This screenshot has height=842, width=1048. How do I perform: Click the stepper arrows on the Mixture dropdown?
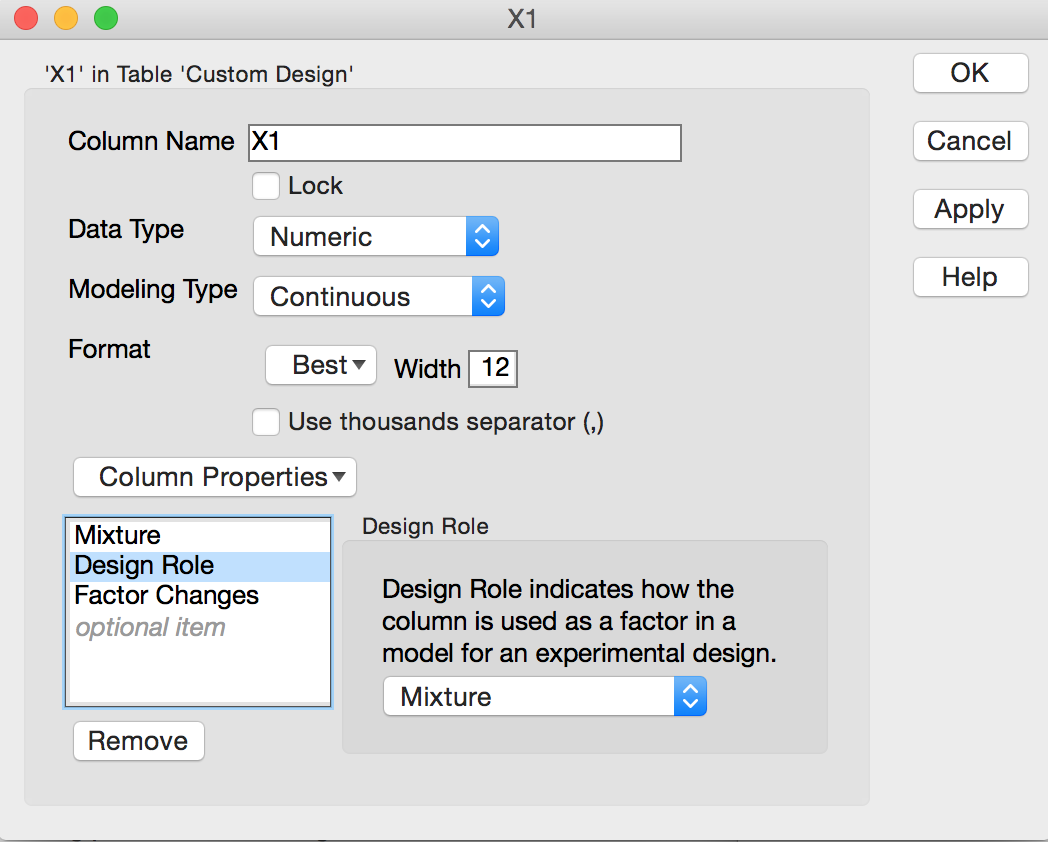point(690,696)
